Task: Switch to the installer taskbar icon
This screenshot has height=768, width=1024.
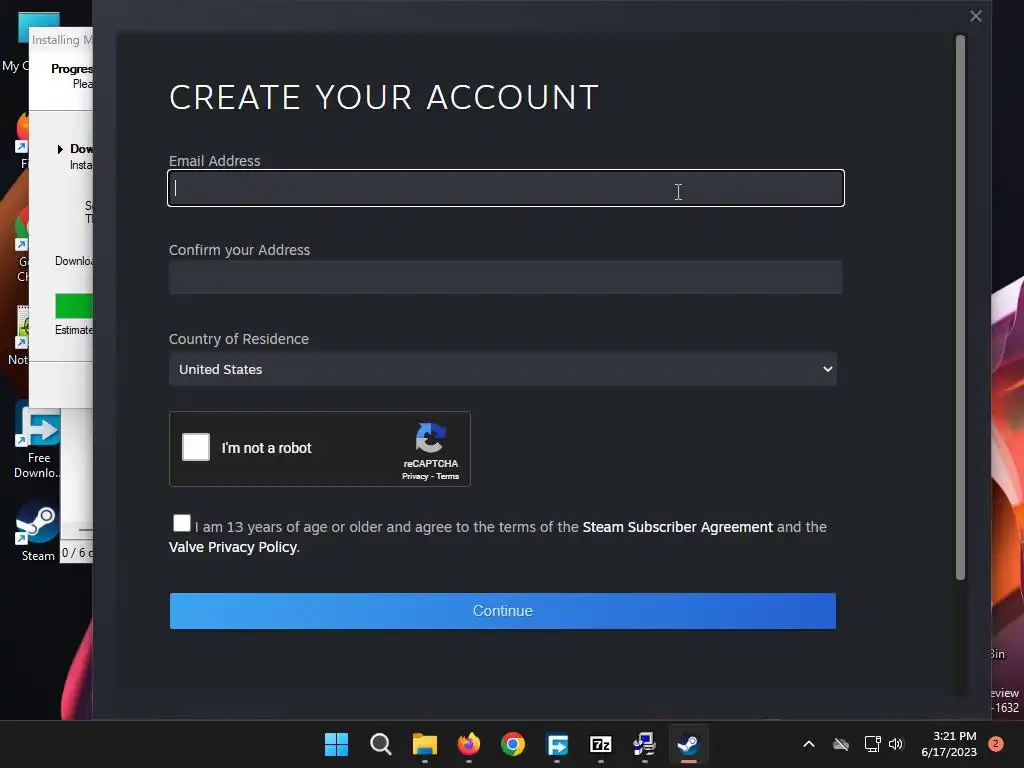Action: (645, 744)
